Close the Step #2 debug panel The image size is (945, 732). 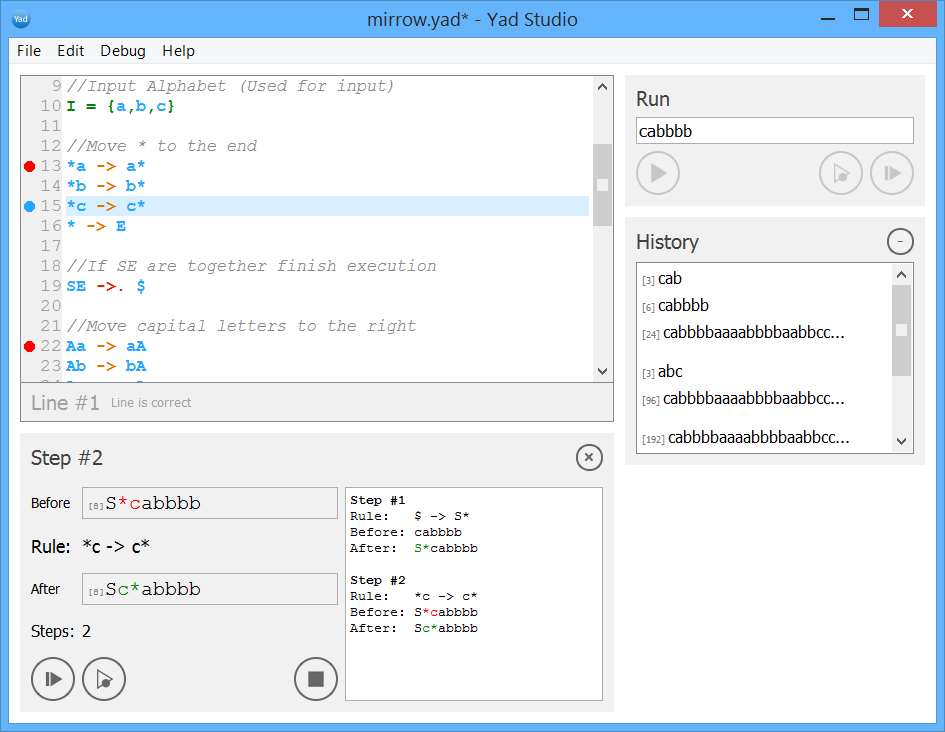pyautogui.click(x=589, y=458)
